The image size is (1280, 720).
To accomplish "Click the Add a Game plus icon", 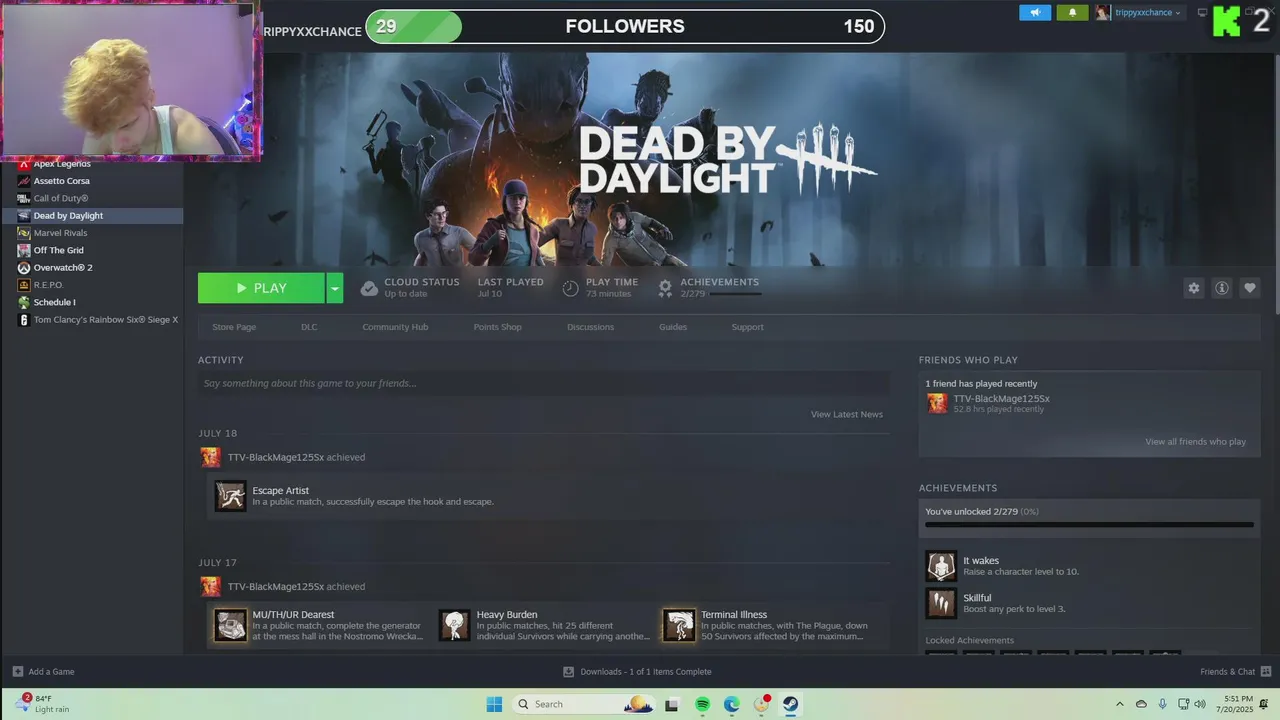I will [x=18, y=671].
